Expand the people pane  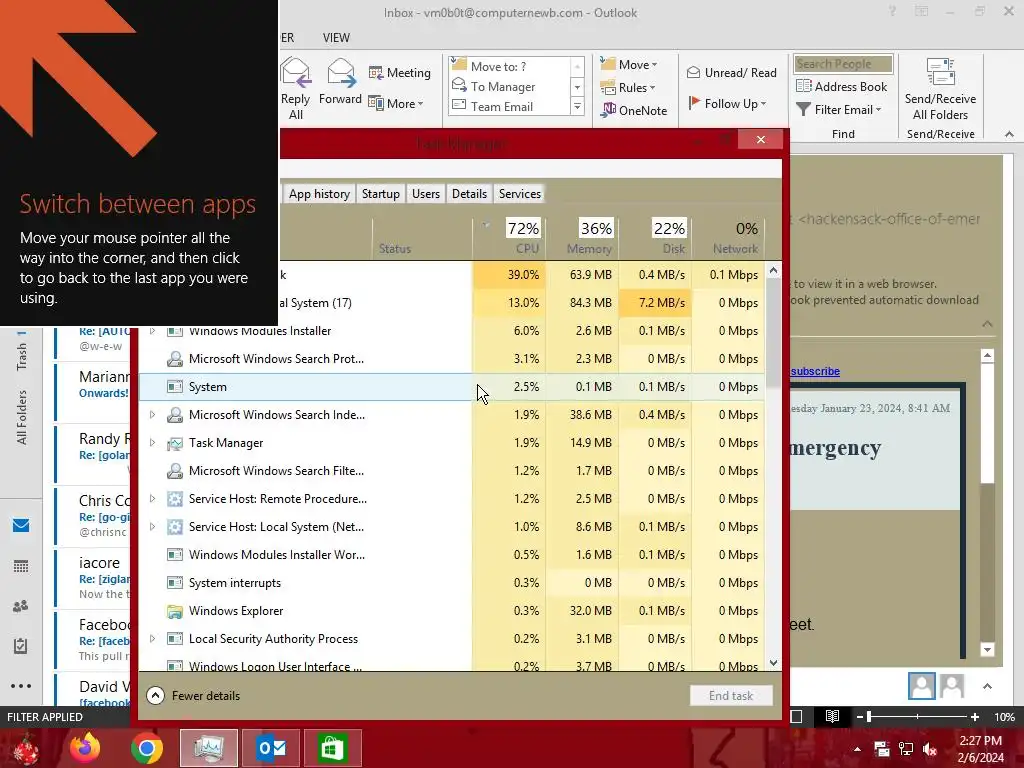[x=987, y=686]
